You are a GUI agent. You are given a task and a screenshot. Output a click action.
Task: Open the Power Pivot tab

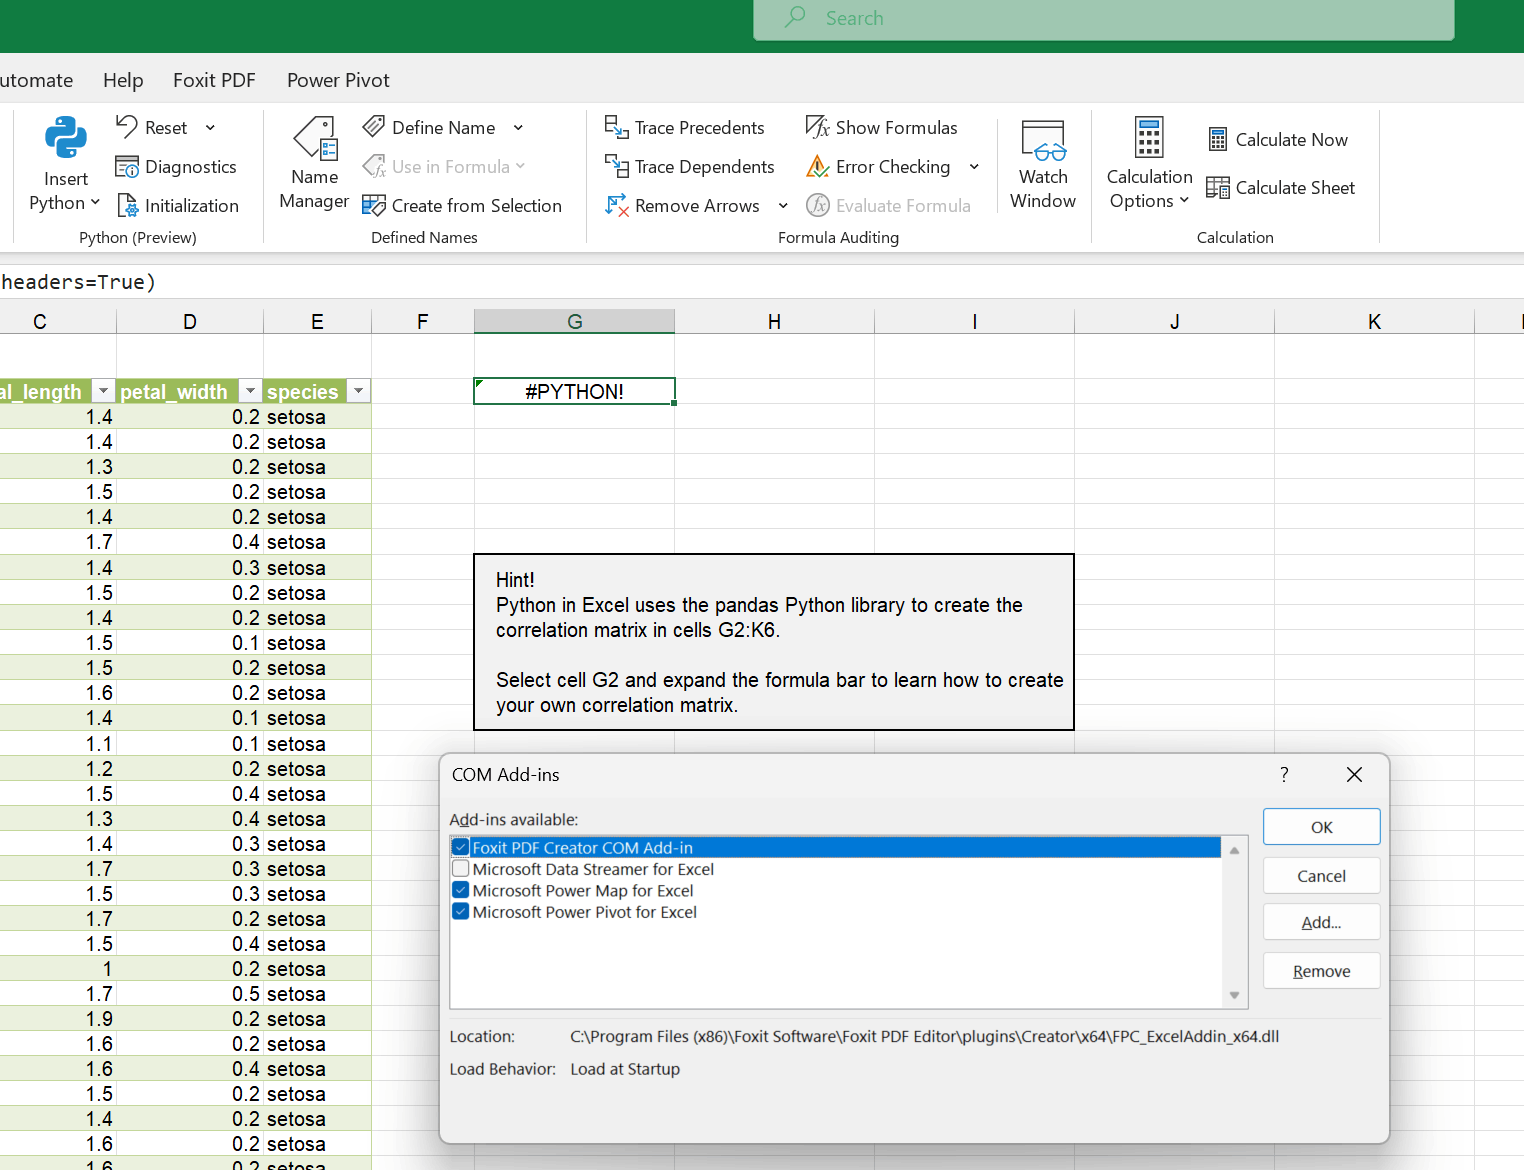[338, 80]
